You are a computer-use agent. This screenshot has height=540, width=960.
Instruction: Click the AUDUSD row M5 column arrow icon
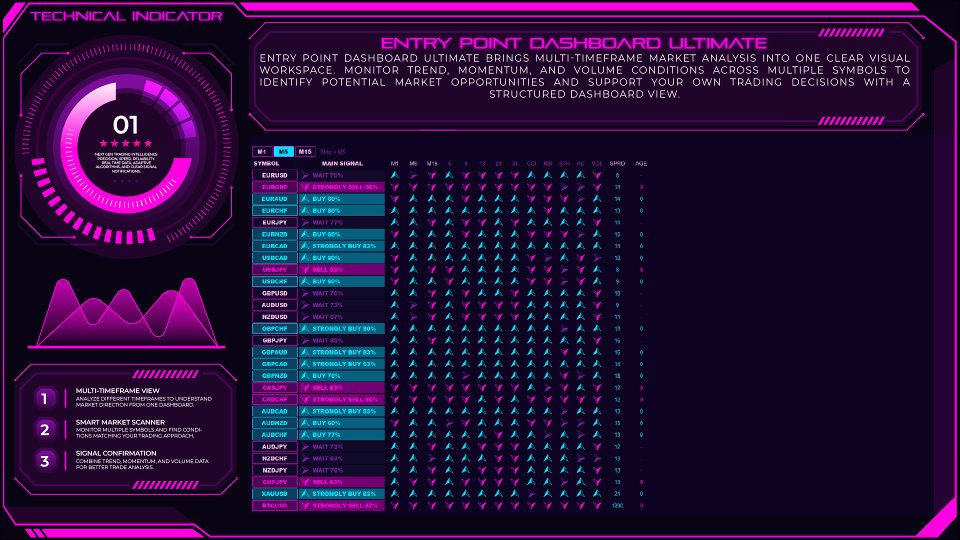413,305
